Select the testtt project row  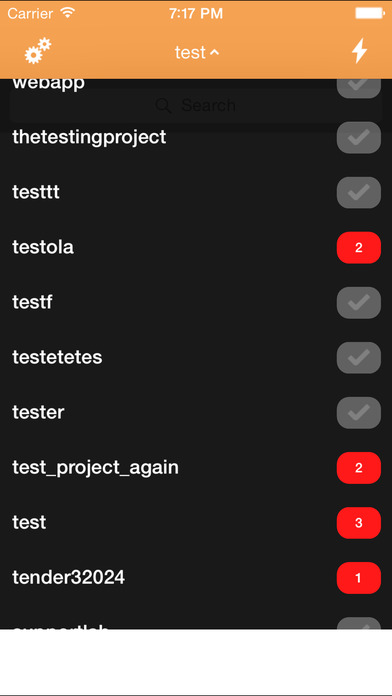click(x=196, y=192)
